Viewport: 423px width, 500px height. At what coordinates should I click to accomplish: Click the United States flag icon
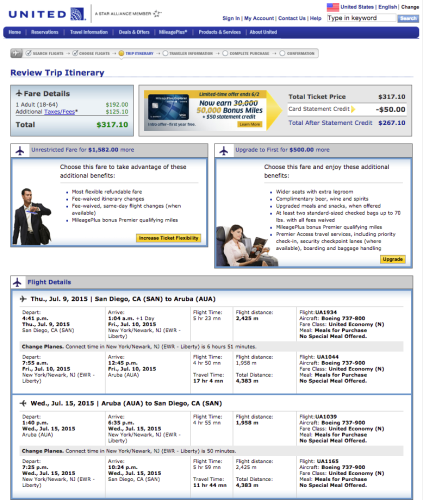[332, 7]
